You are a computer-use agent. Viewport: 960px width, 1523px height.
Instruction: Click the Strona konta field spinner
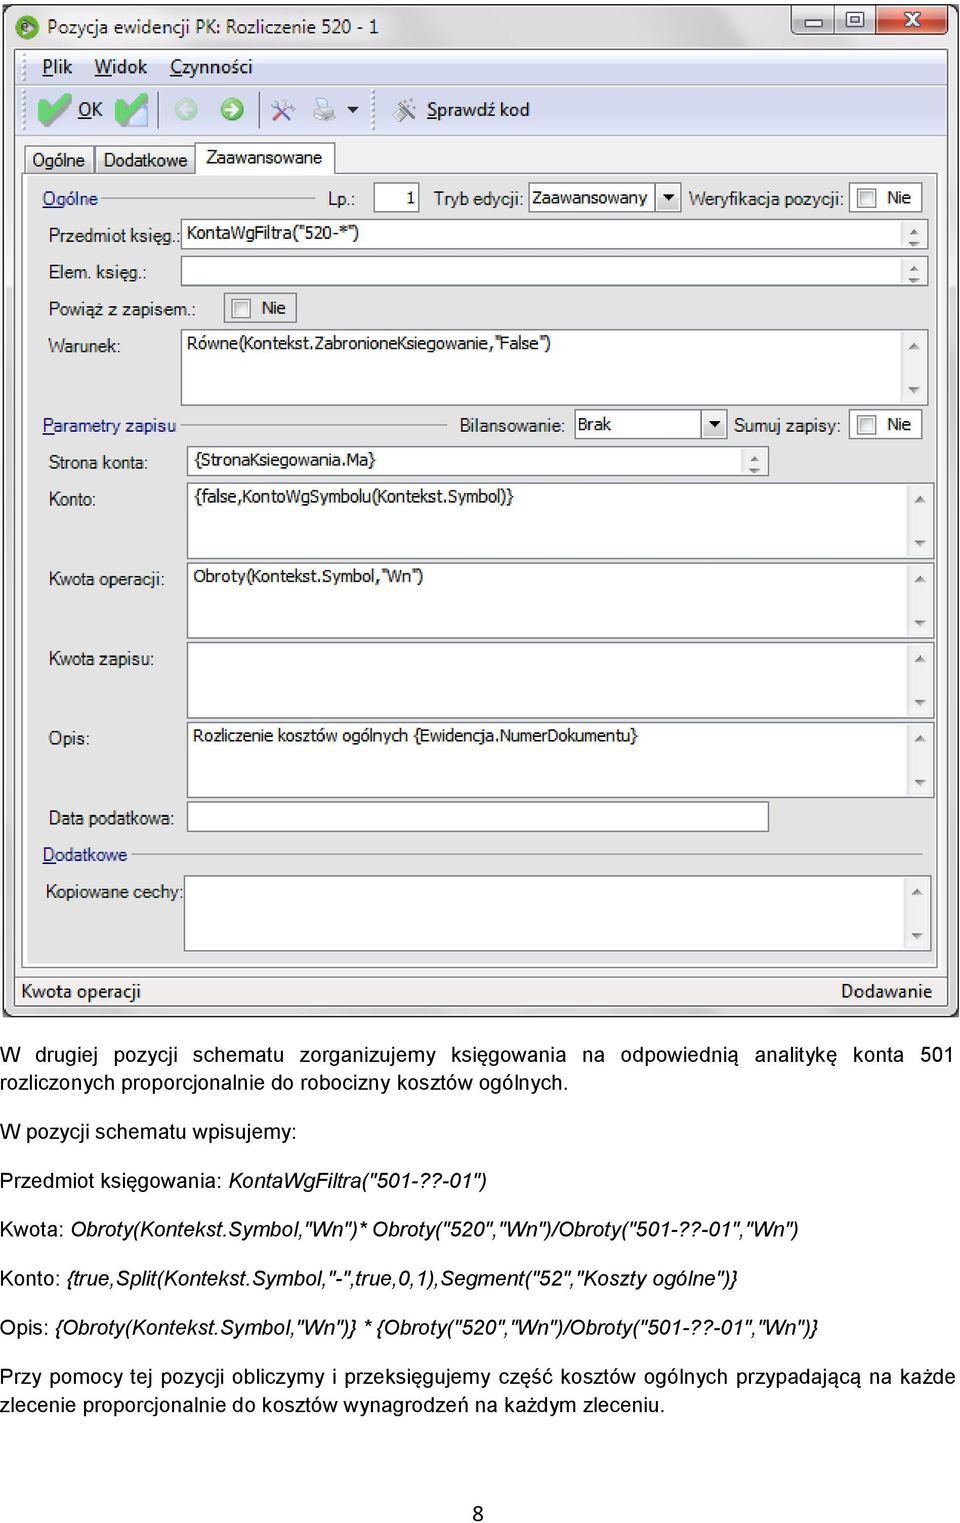(x=755, y=461)
